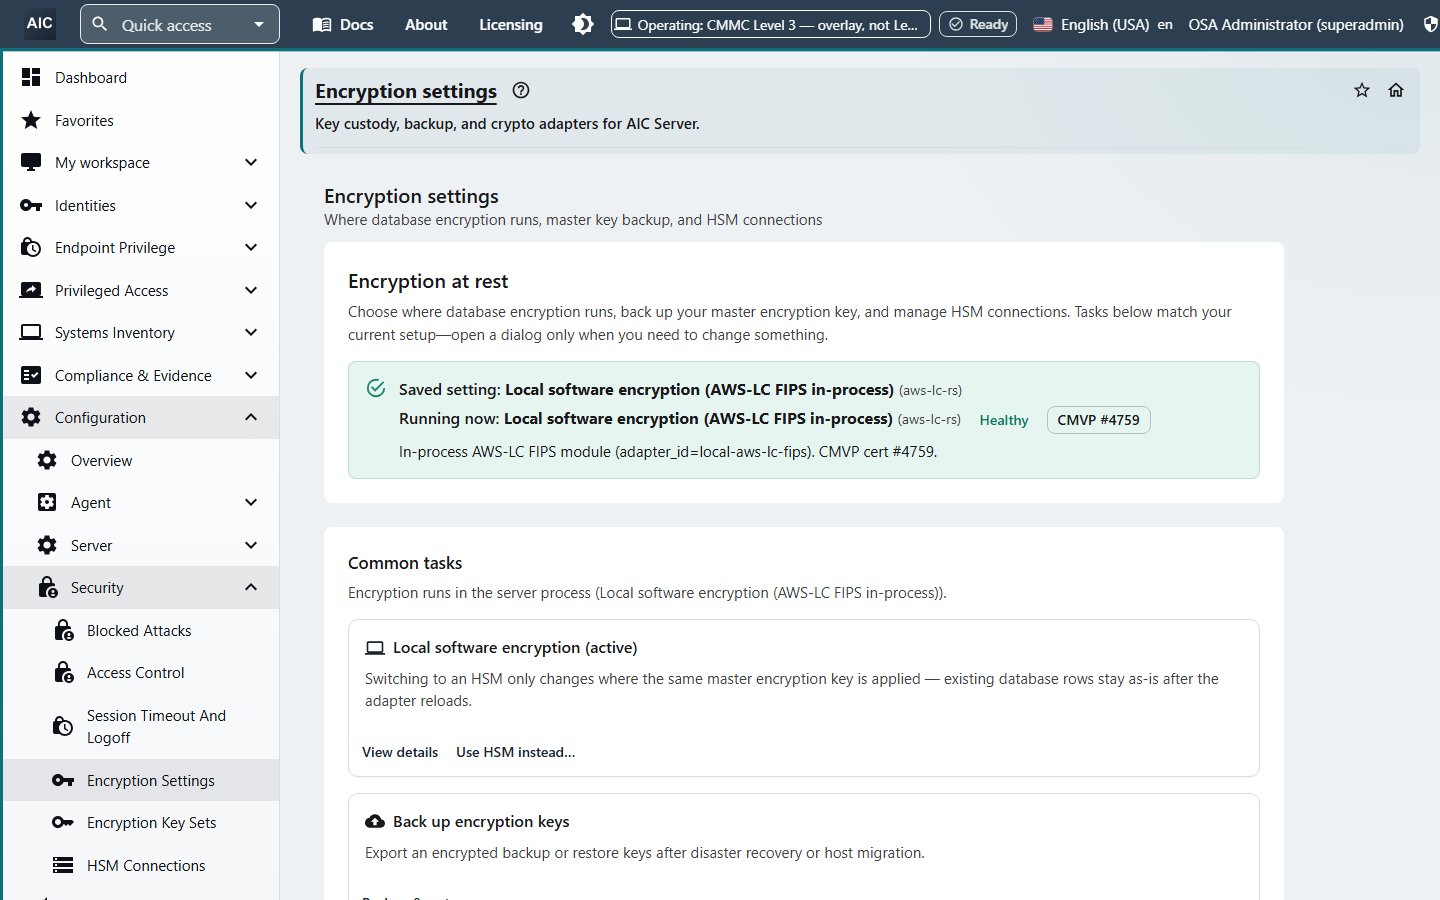
Task: Open the About page
Action: click(x=426, y=24)
